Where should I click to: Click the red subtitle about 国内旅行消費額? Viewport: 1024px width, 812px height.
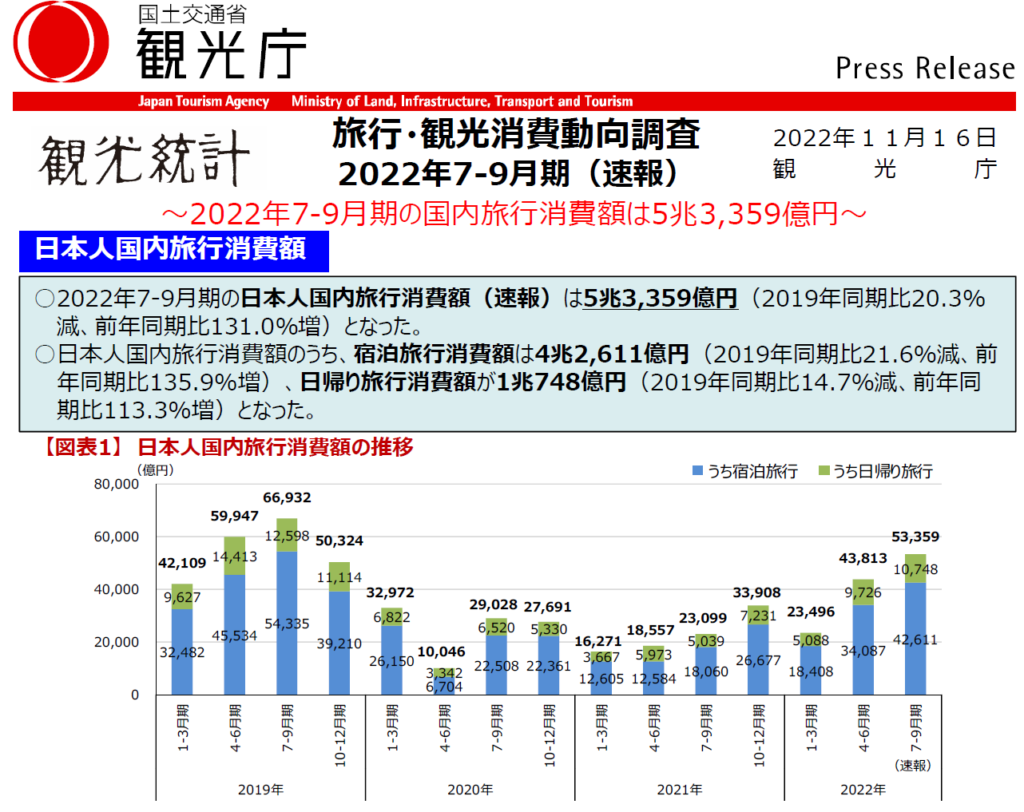(x=512, y=213)
